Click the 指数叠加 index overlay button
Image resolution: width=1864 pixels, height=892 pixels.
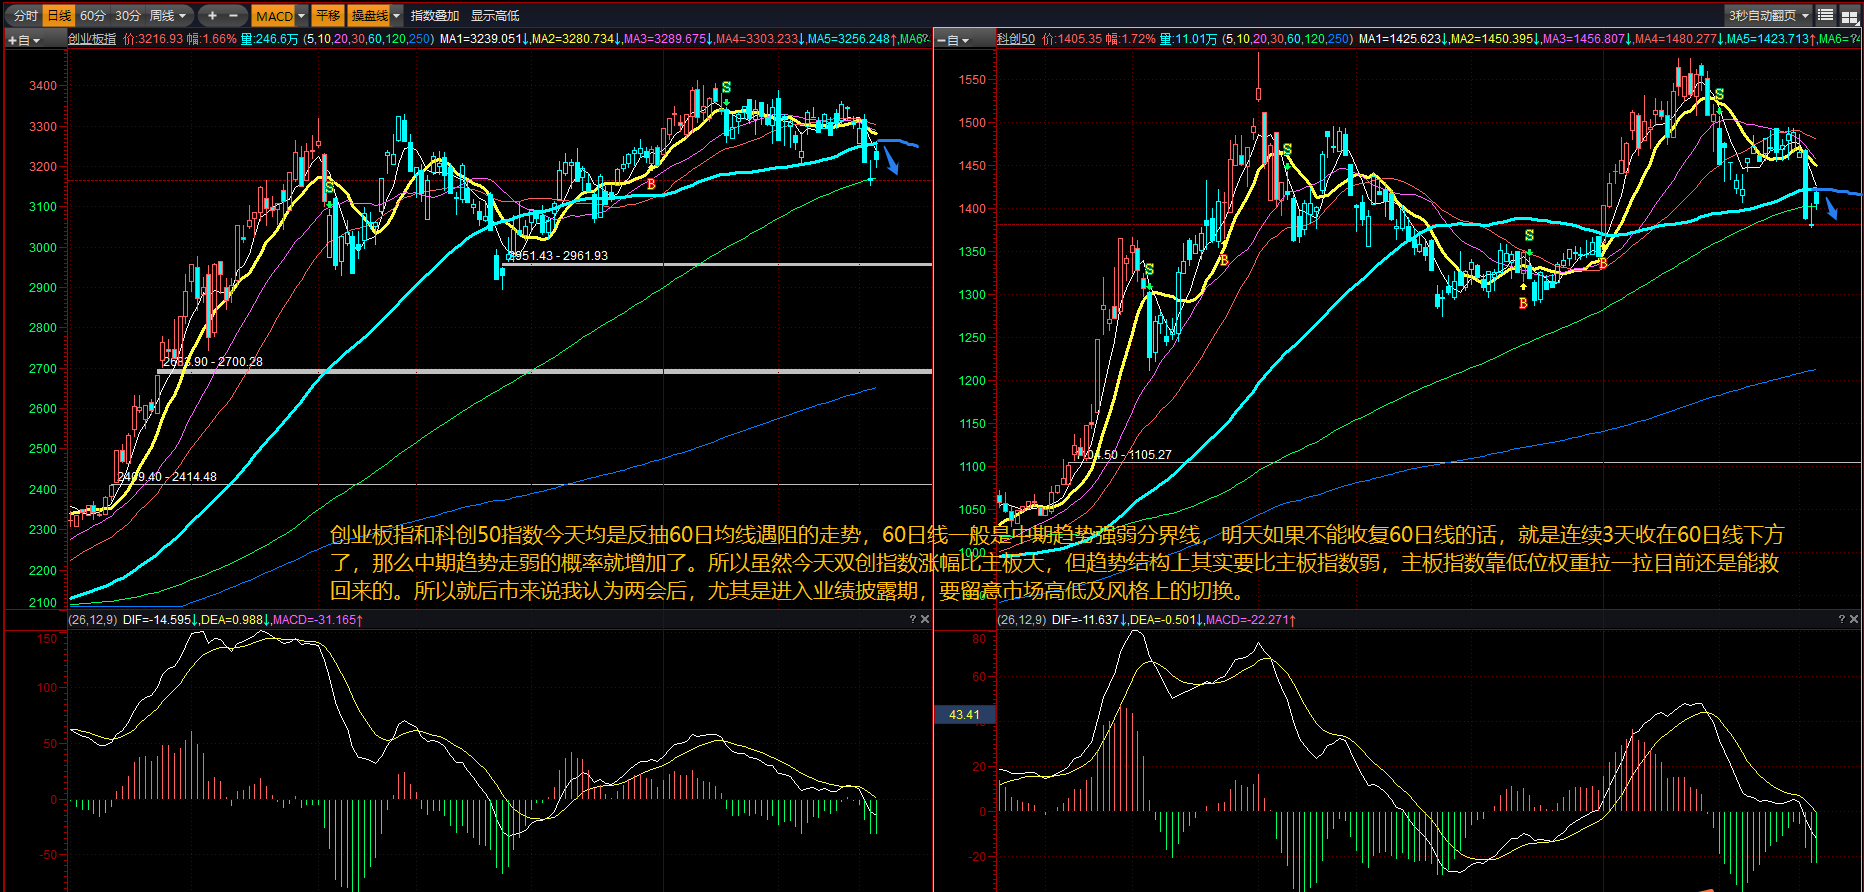(x=435, y=16)
